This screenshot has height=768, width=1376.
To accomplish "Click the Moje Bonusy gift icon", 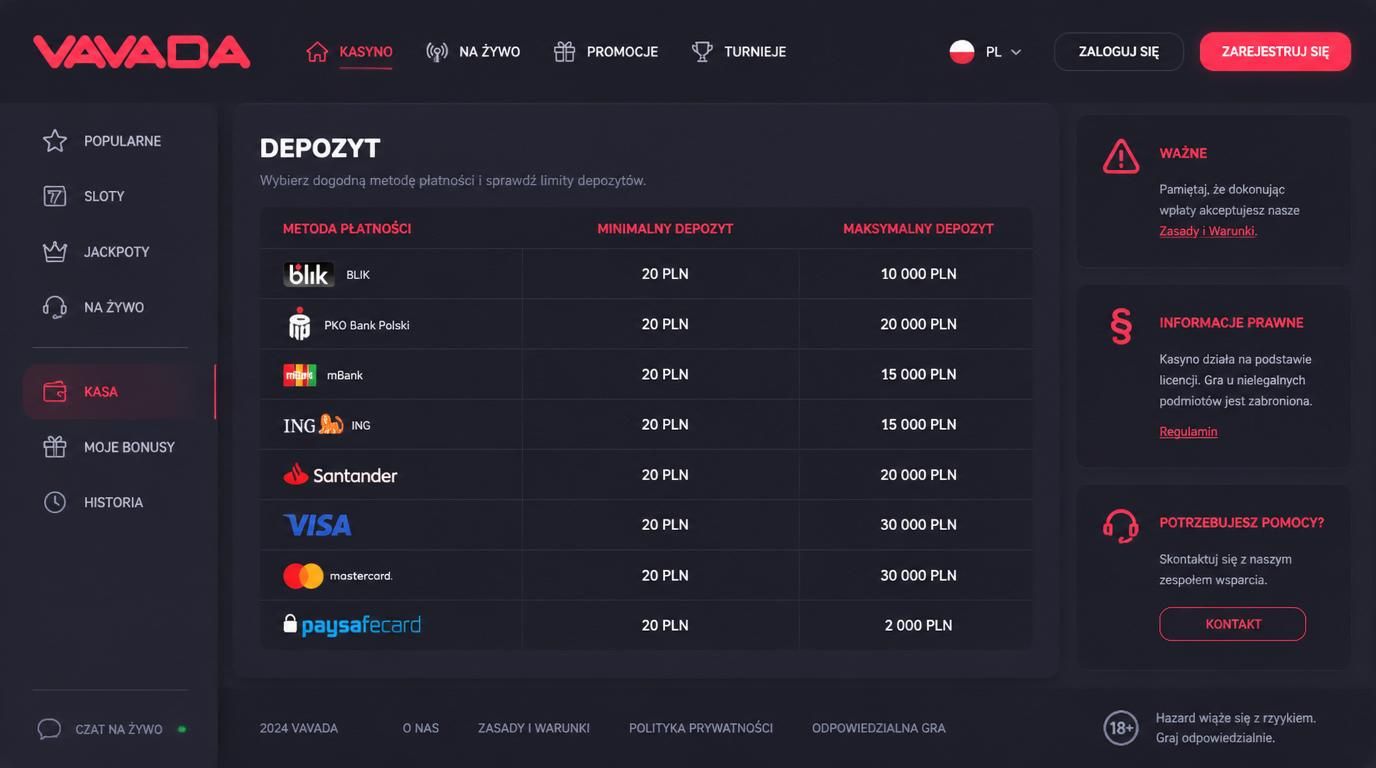I will pyautogui.click(x=55, y=447).
